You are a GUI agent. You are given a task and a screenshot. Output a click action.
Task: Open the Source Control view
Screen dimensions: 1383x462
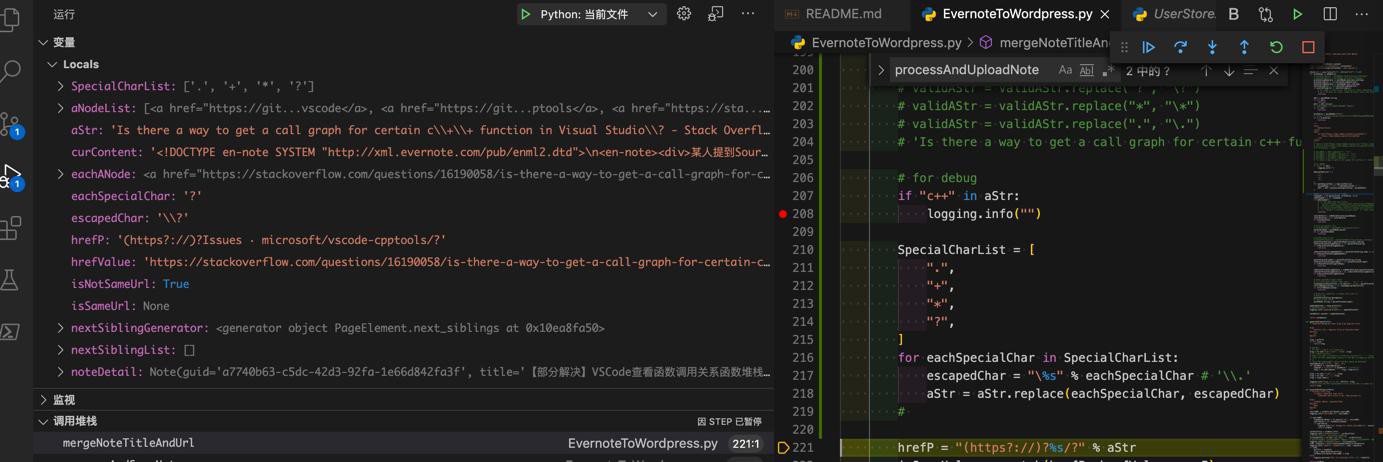(11, 125)
